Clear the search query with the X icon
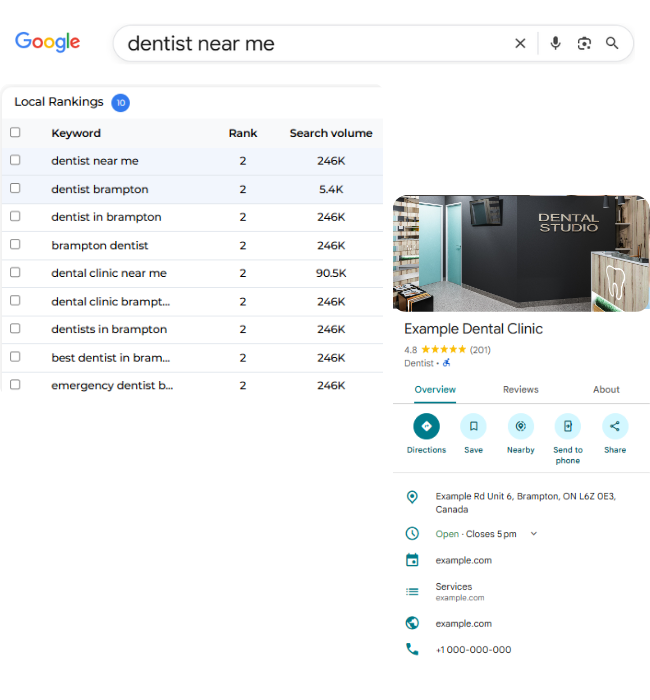 tap(520, 43)
